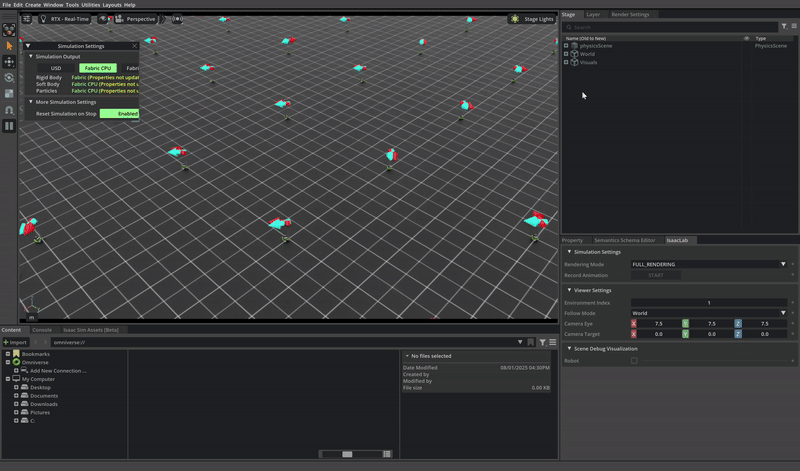This screenshot has height=471, width=800.
Task: Open the Window menu
Action: (53, 5)
